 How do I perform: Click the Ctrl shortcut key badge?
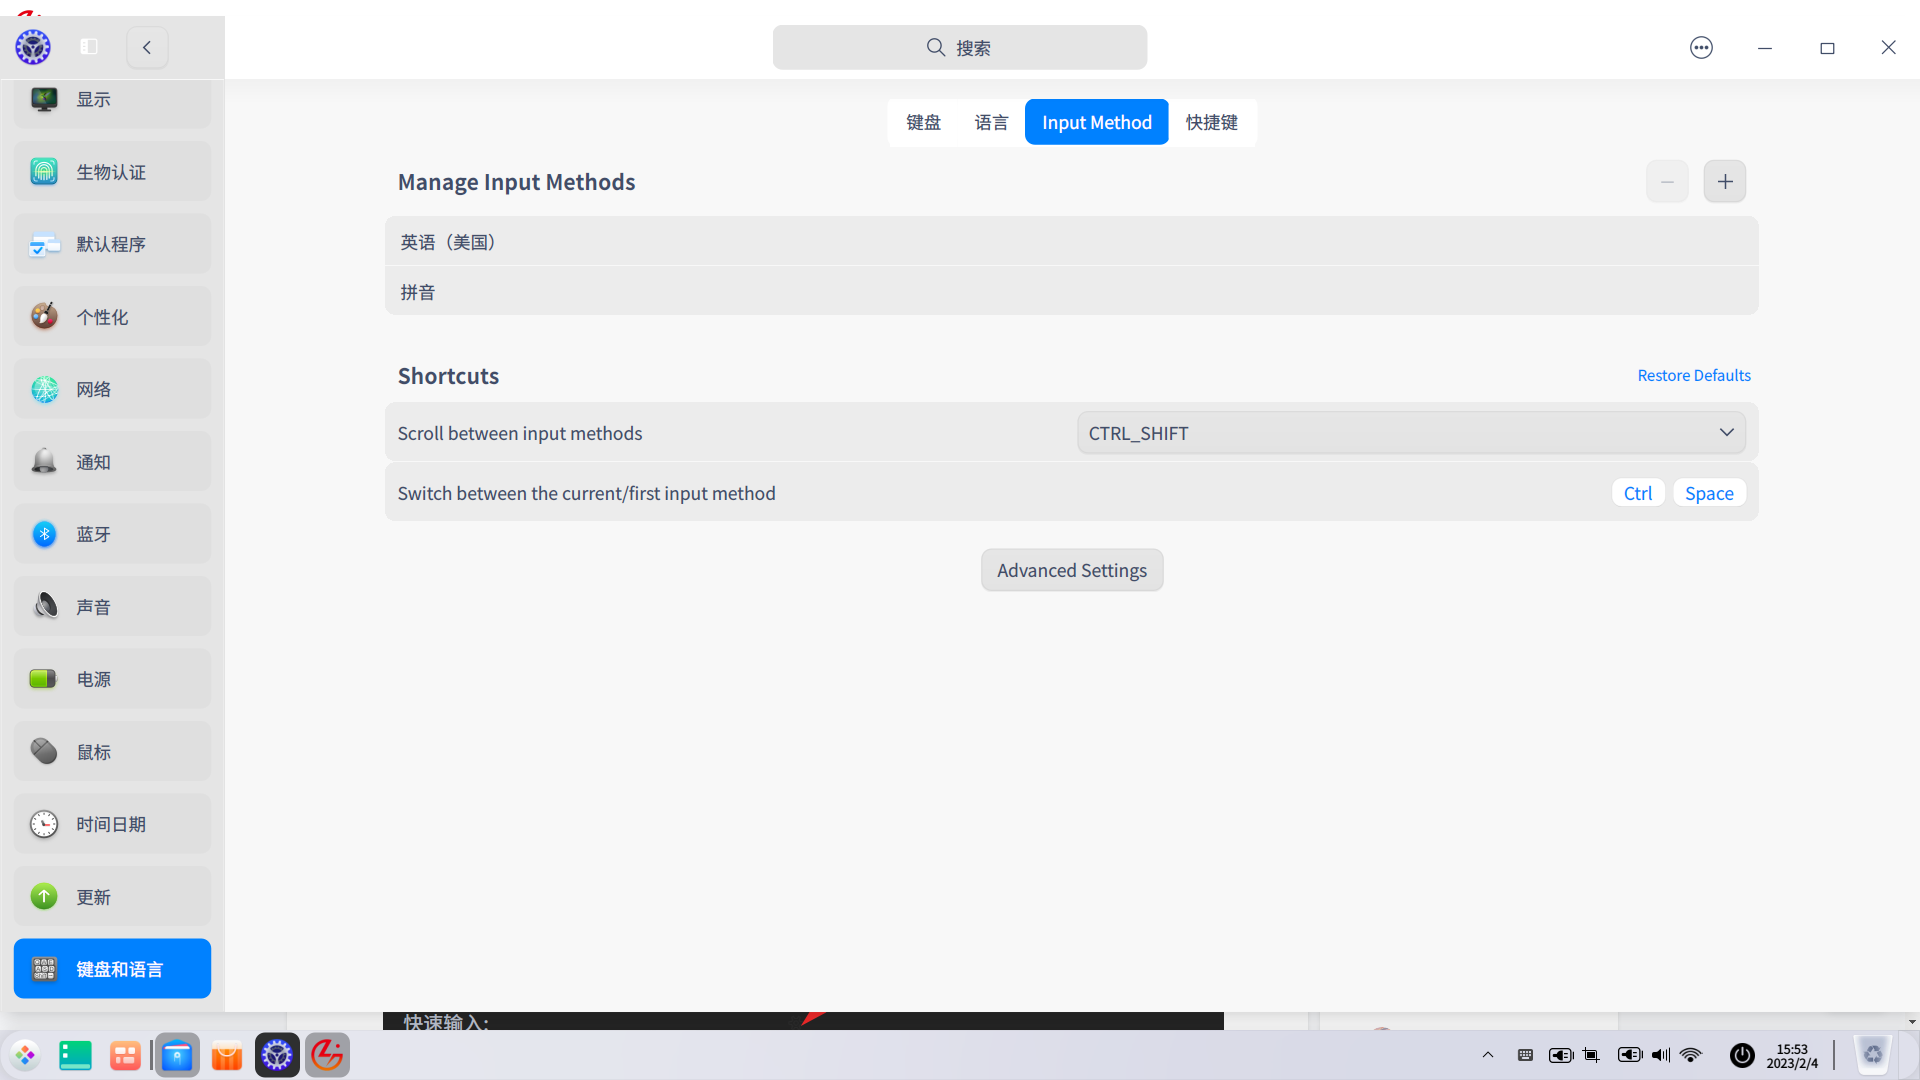[x=1637, y=493]
